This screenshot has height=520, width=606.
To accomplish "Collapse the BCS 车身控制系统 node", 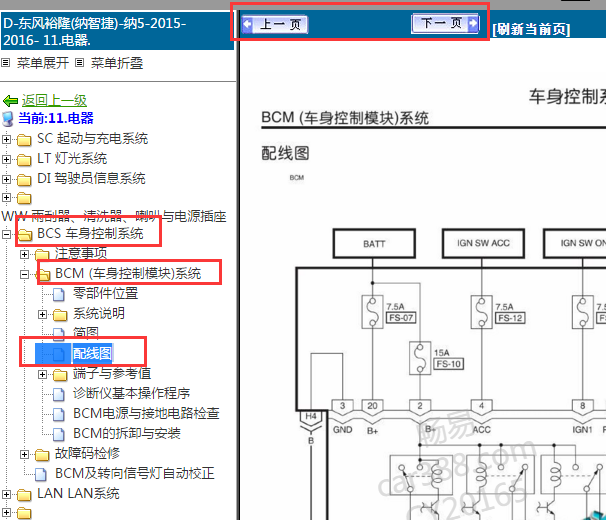I will pyautogui.click(x=6, y=234).
